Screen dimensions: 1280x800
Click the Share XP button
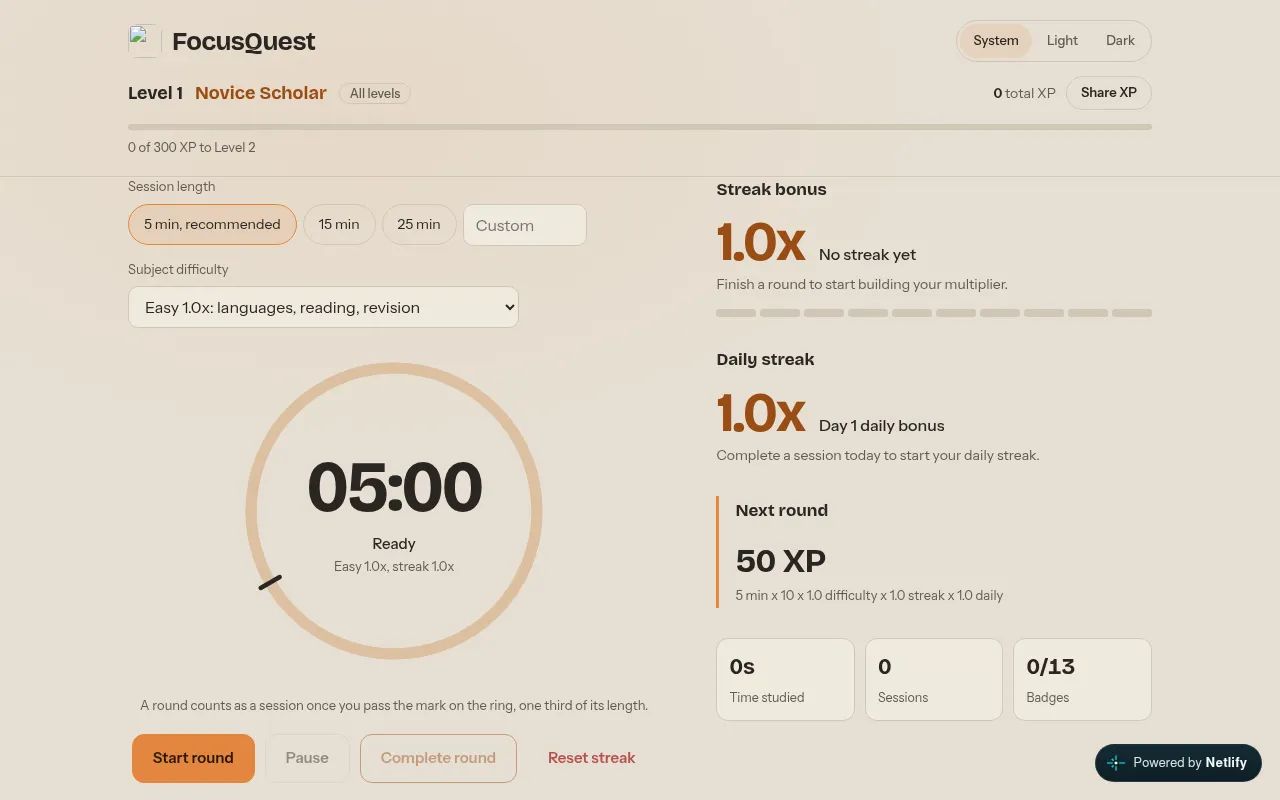[x=1109, y=93]
